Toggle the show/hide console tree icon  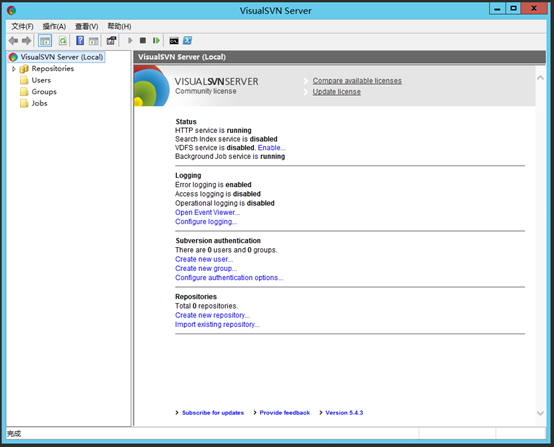point(45,41)
